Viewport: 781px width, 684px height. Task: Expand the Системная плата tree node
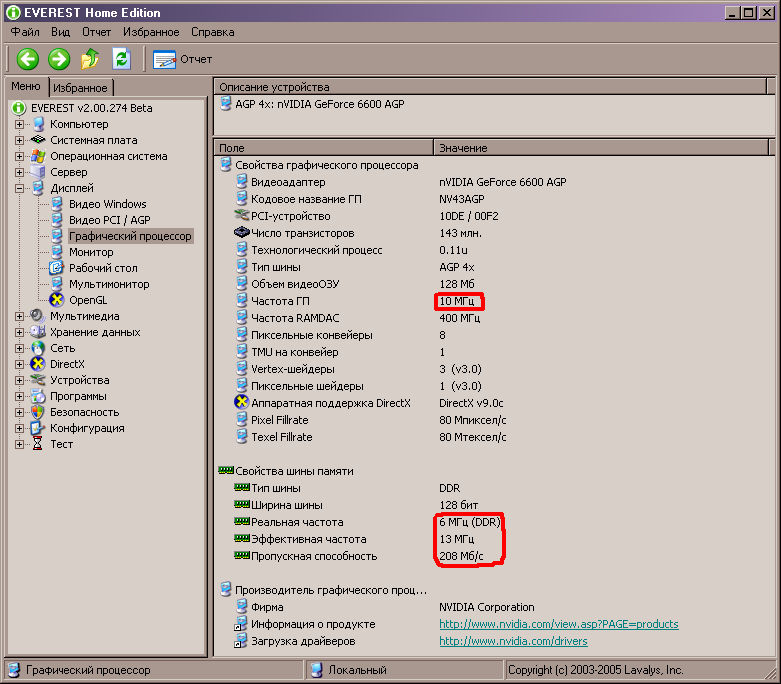pyautogui.click(x=19, y=140)
